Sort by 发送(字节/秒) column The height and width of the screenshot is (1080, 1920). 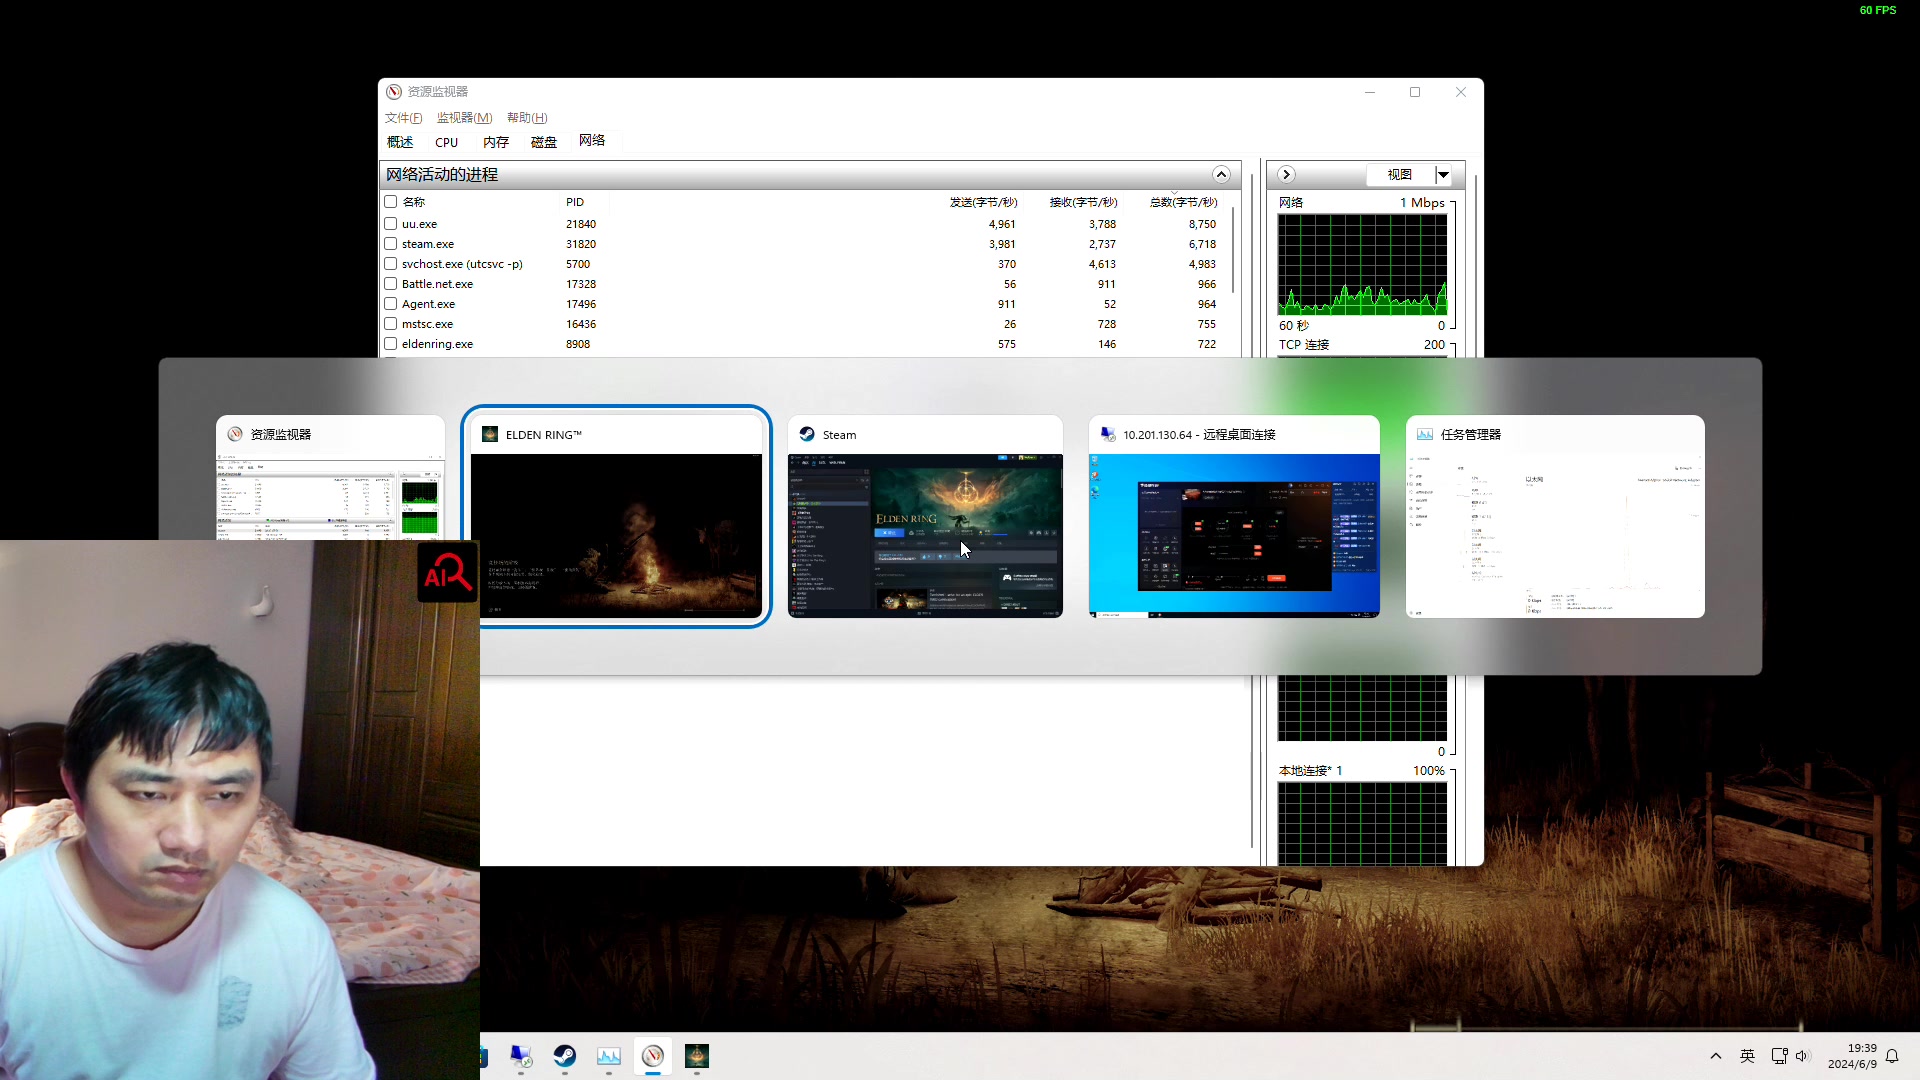[983, 202]
